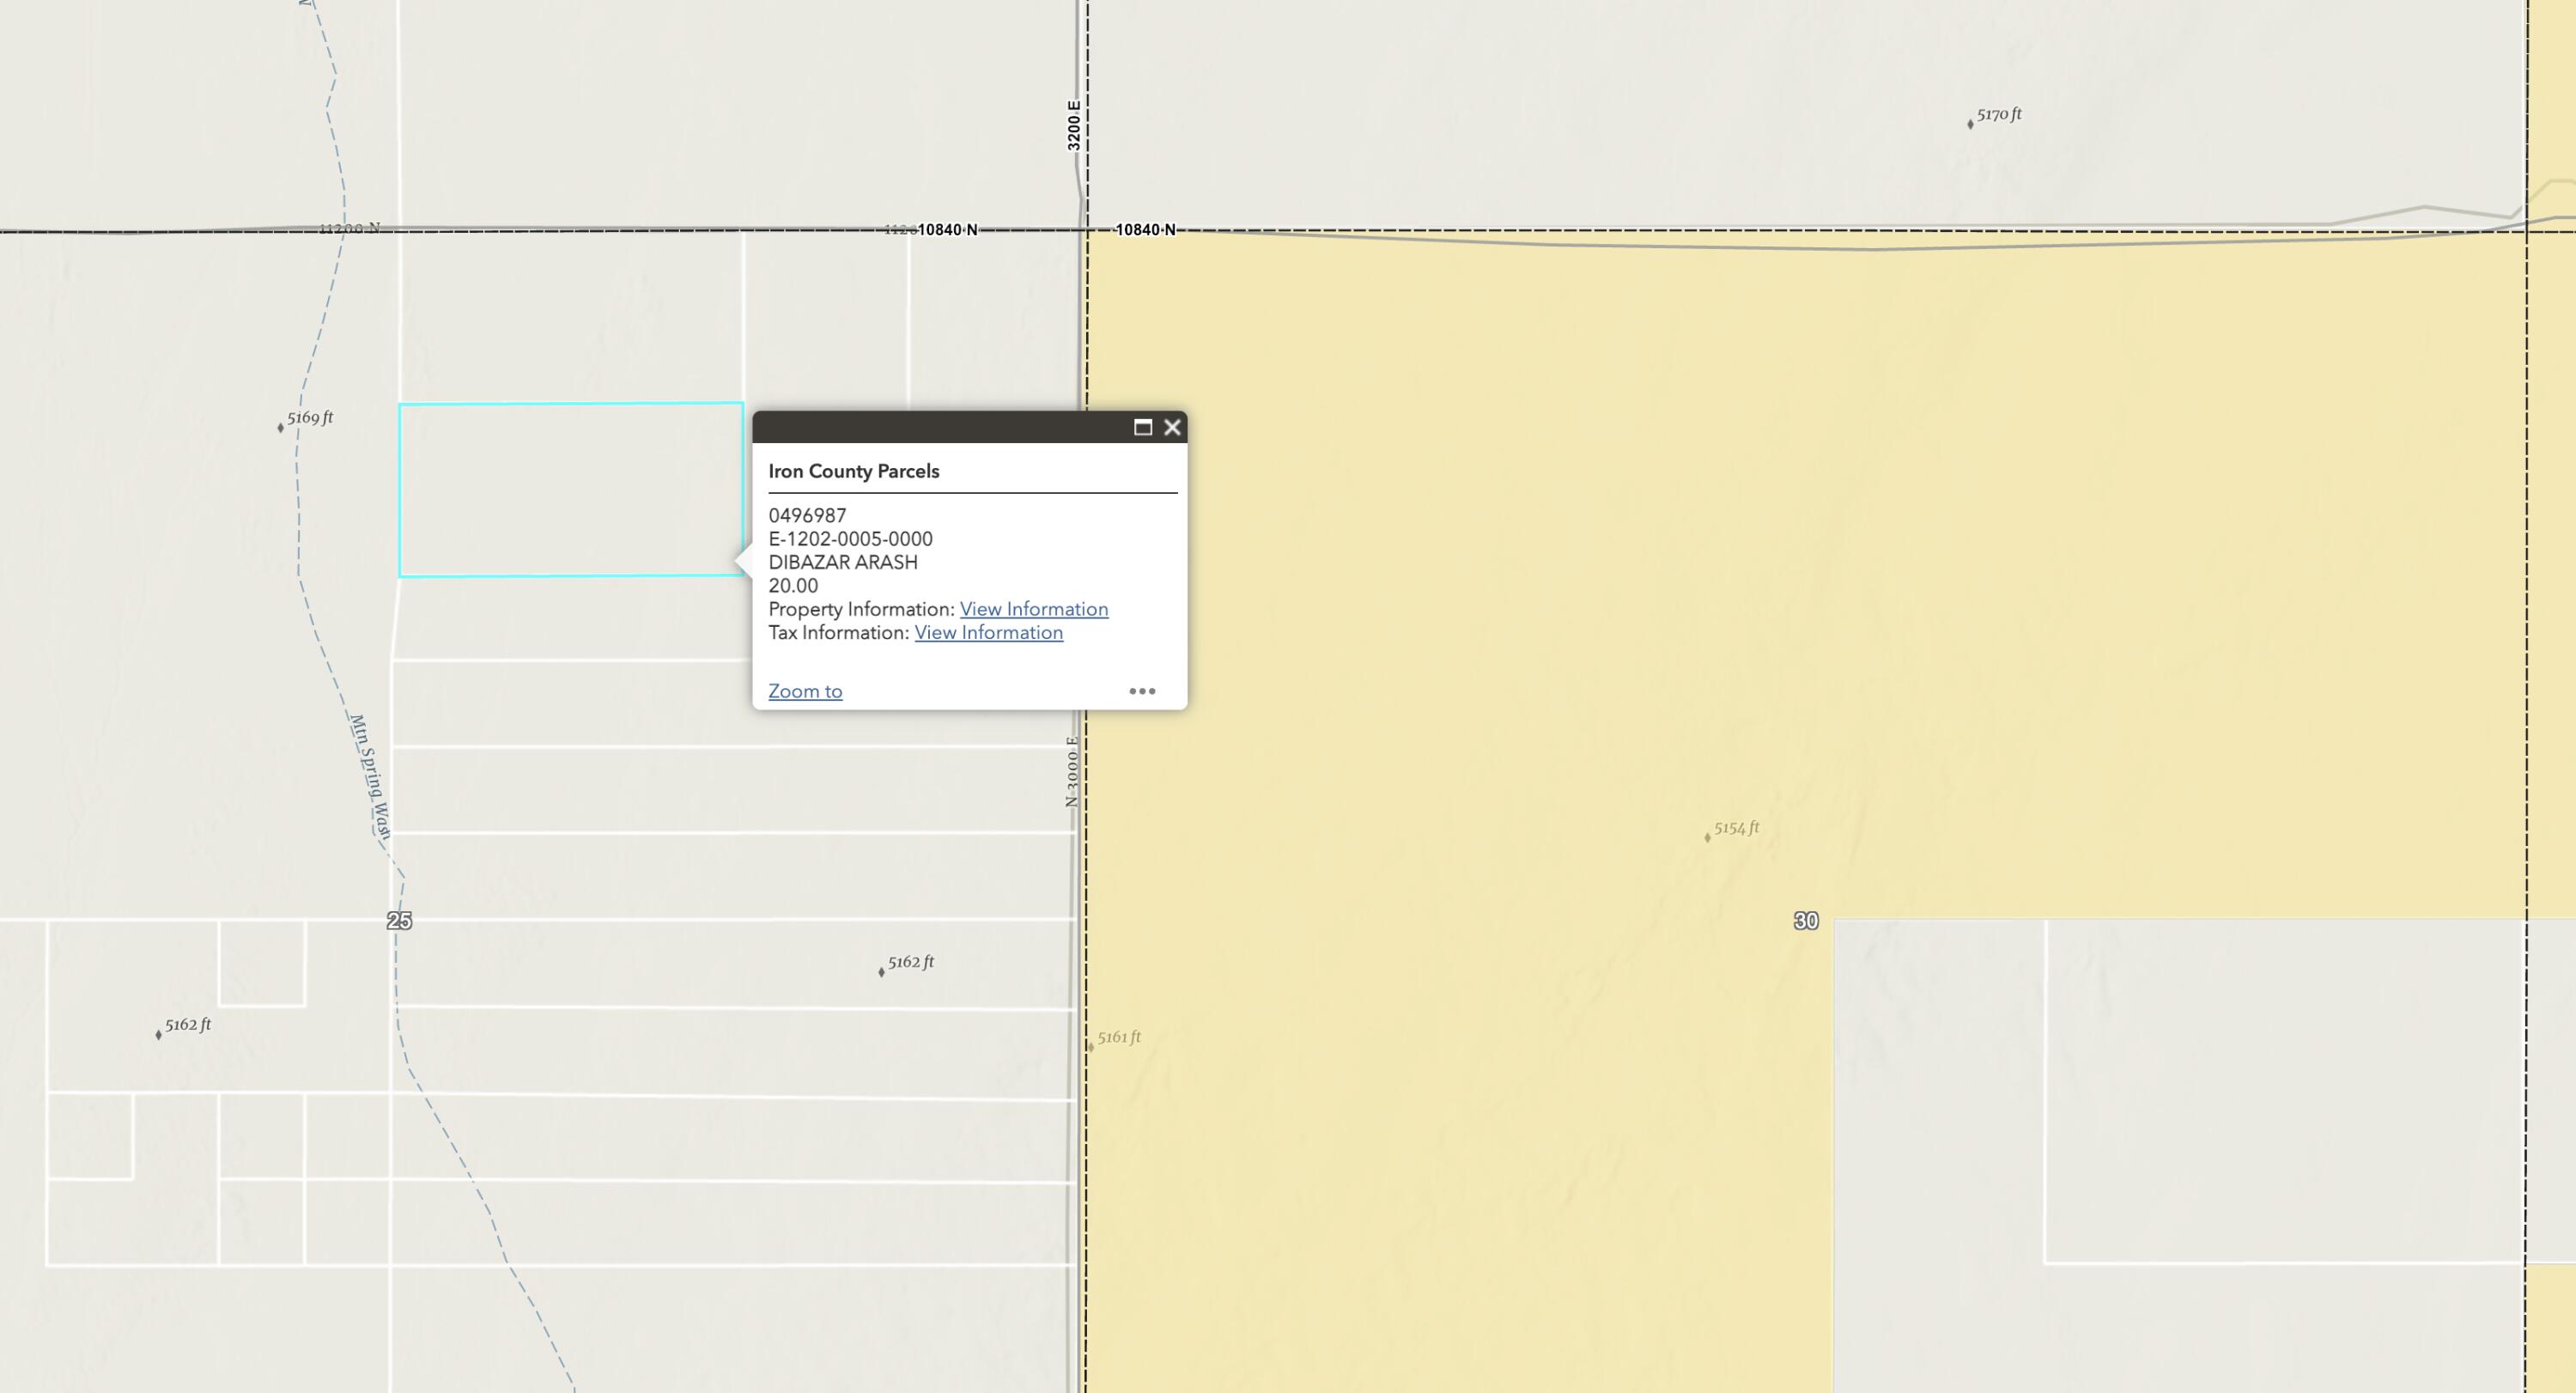
Task: Close the parcel information popup
Action: click(x=1172, y=428)
